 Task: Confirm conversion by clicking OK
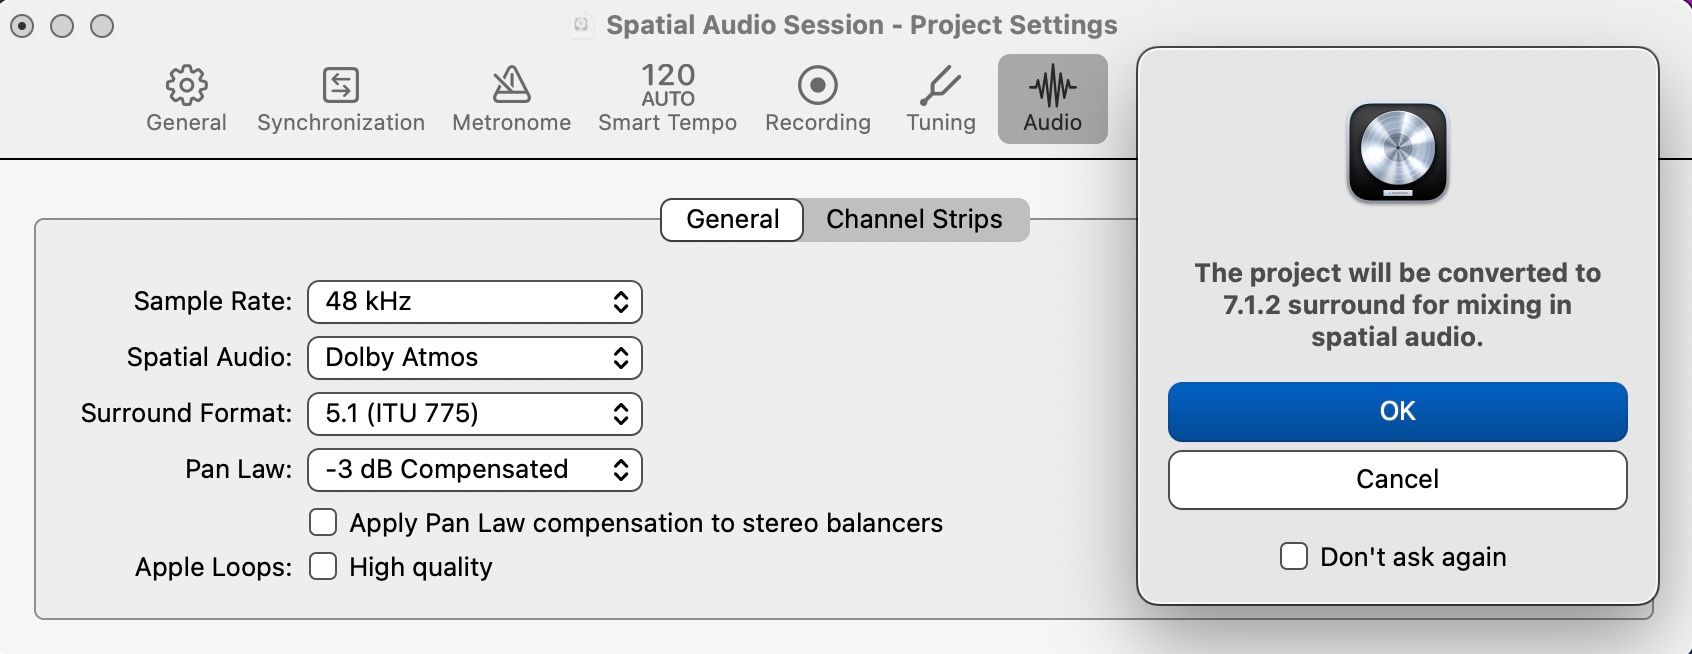pyautogui.click(x=1397, y=411)
